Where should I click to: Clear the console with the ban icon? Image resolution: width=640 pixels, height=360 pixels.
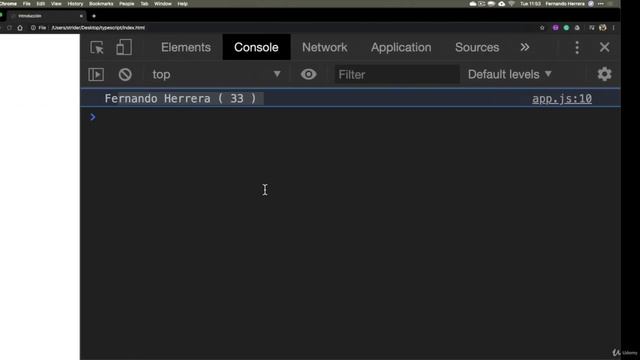pos(125,74)
